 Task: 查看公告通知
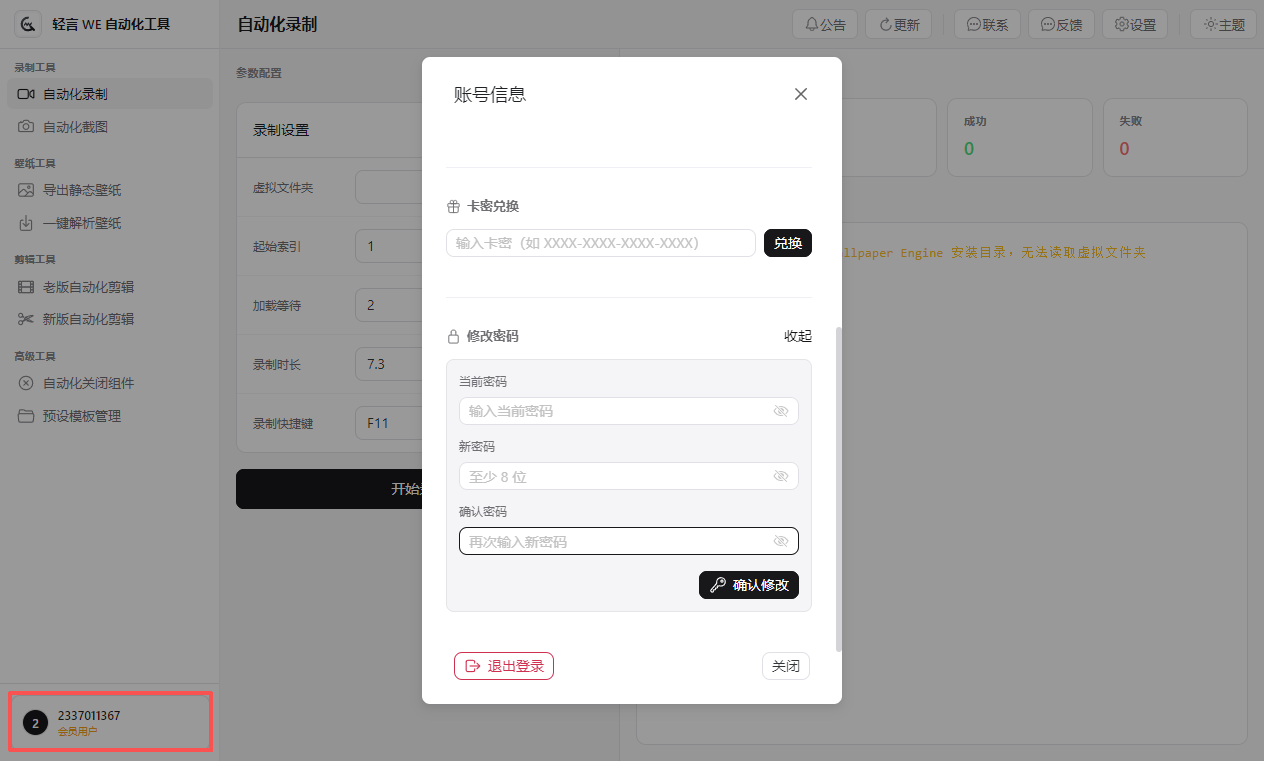click(x=825, y=24)
